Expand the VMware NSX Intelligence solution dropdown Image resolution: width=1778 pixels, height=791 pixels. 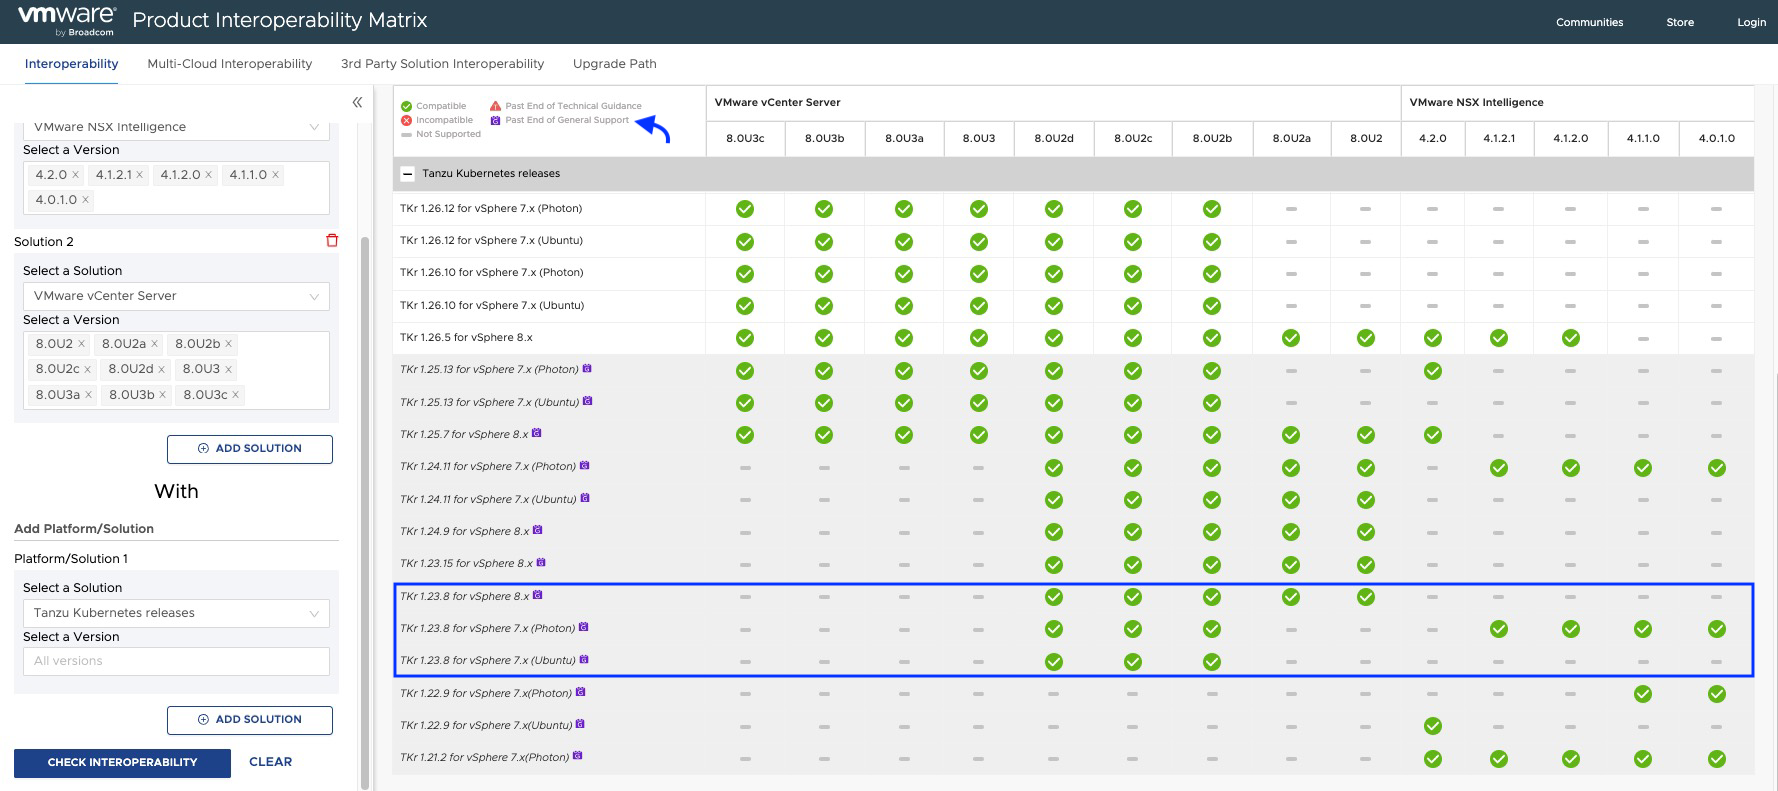point(175,128)
